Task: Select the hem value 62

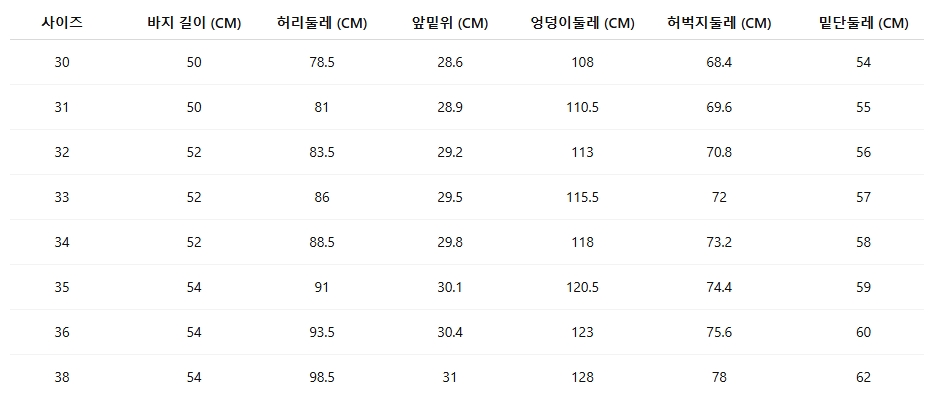Action: [x=863, y=377]
